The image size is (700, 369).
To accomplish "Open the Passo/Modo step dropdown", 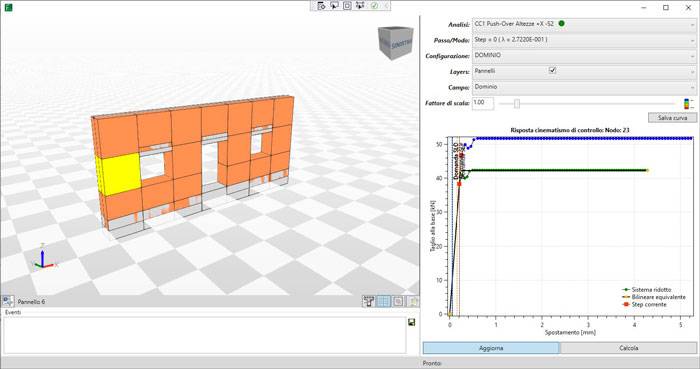I will point(584,40).
